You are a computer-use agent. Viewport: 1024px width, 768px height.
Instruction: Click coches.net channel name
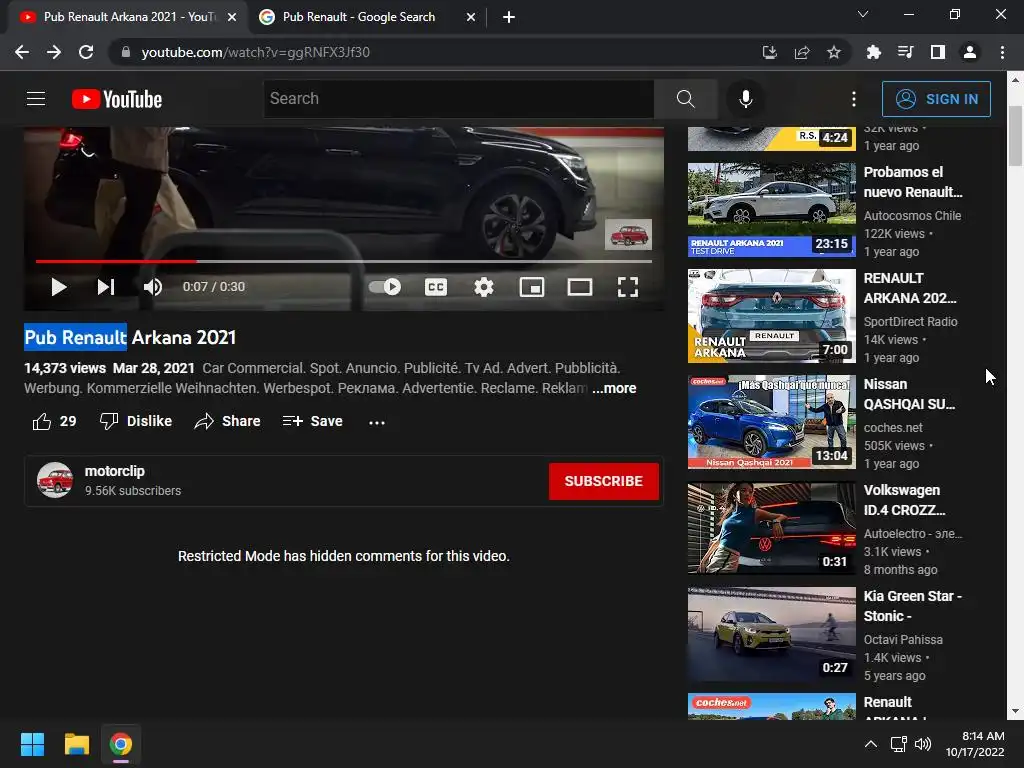point(893,428)
